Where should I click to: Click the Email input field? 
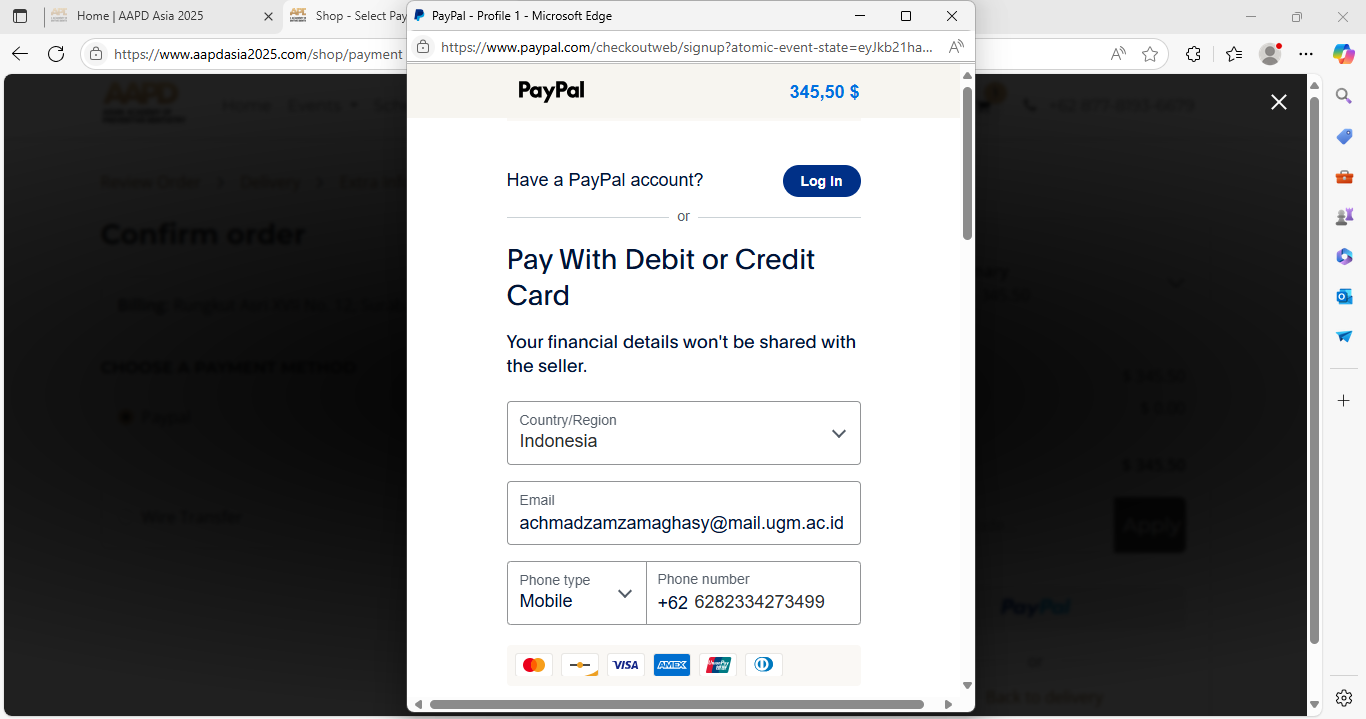[684, 513]
